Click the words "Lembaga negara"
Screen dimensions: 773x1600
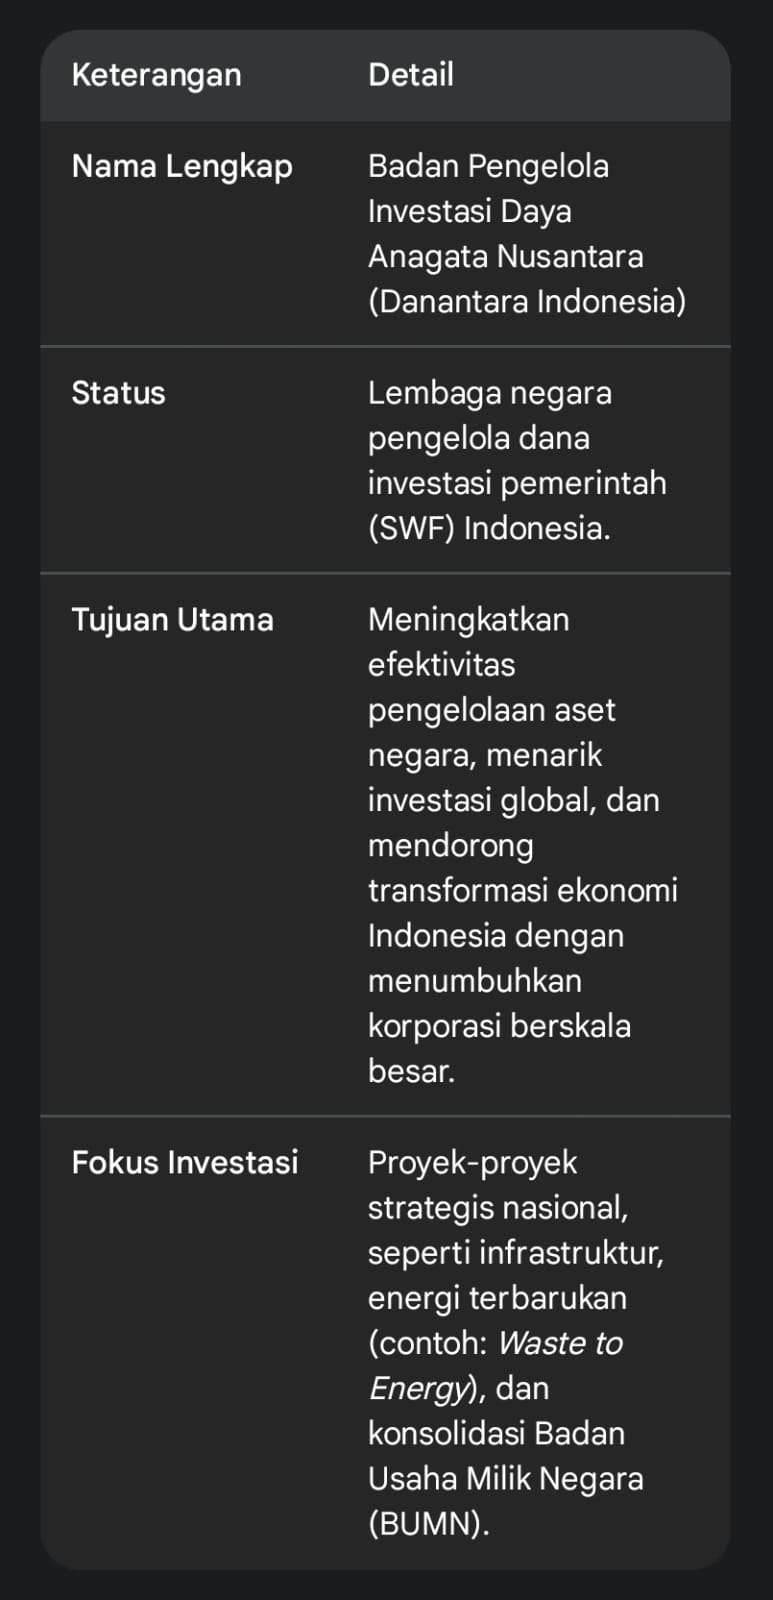[489, 393]
